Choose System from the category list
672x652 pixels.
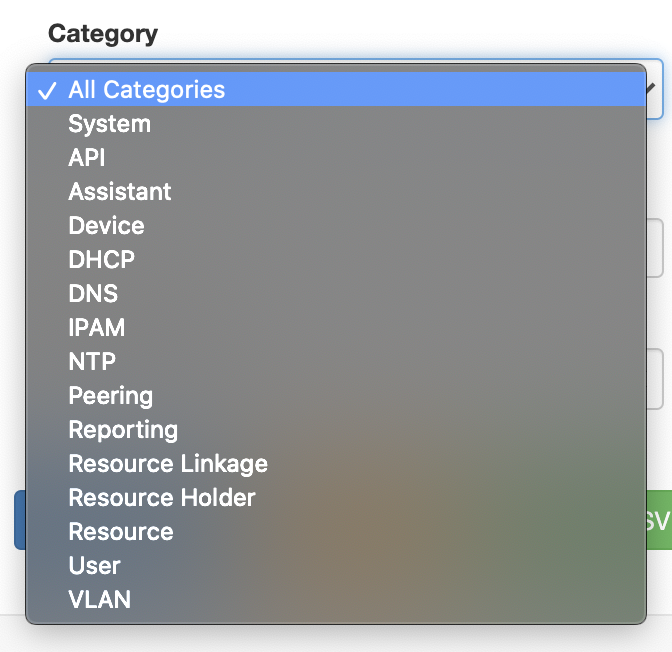coord(109,124)
